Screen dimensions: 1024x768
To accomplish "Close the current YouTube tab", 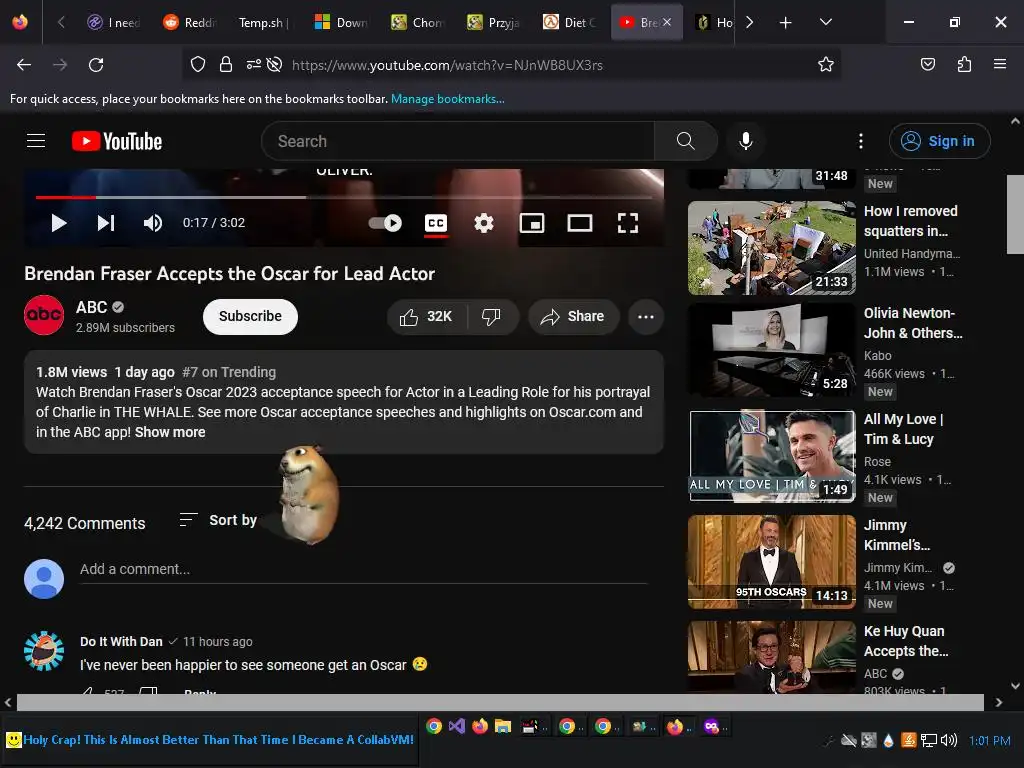I will point(667,22).
